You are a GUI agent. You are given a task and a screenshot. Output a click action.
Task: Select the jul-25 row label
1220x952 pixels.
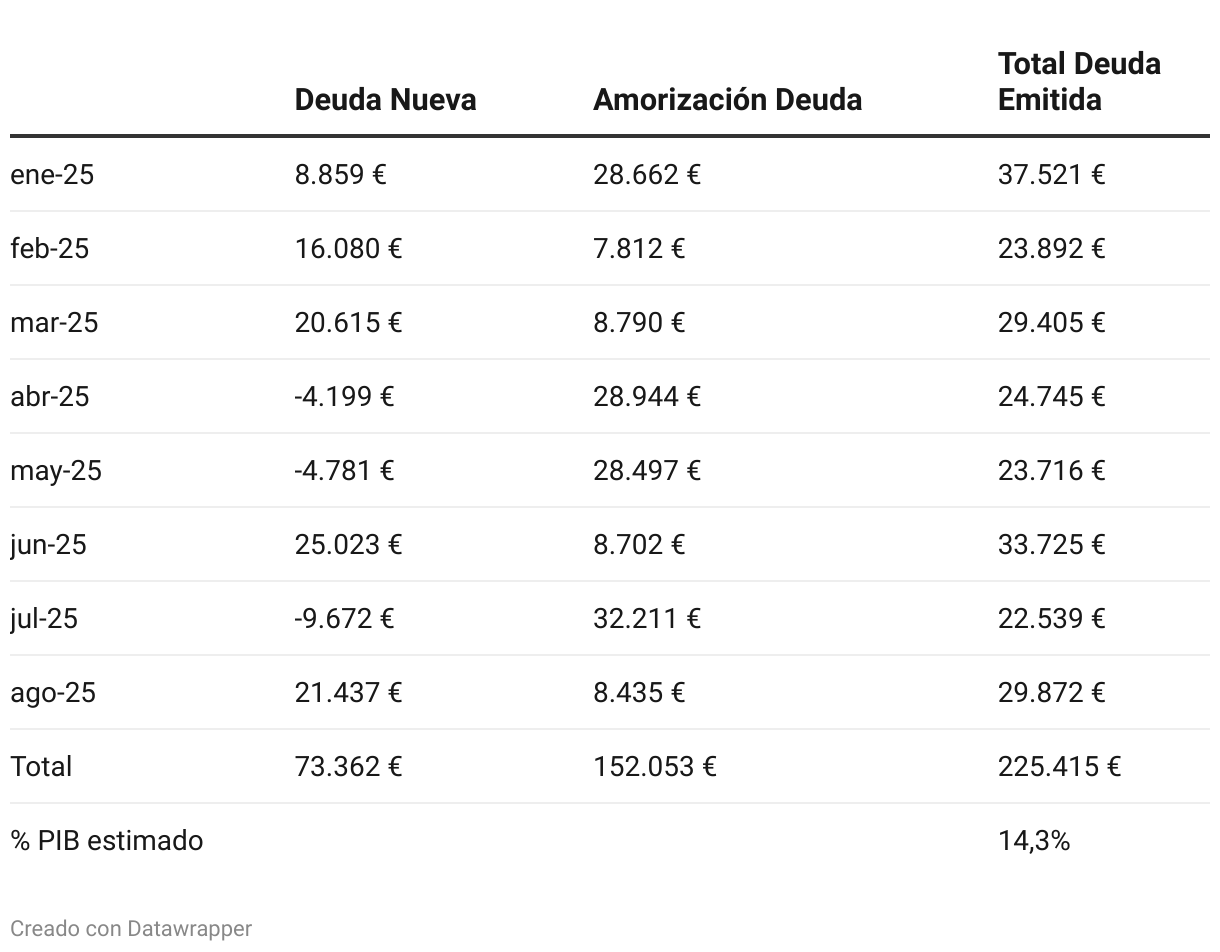point(44,618)
